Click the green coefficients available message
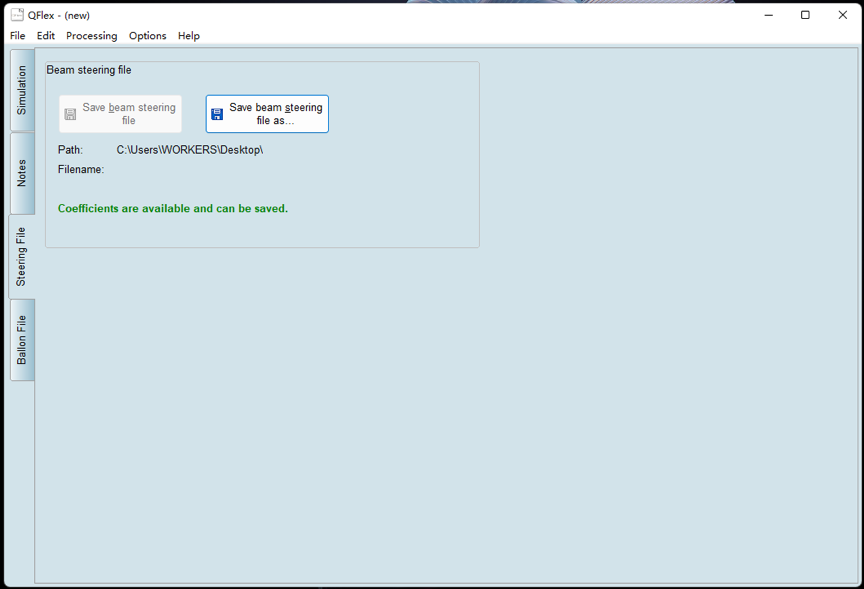This screenshot has width=864, height=589. [173, 209]
